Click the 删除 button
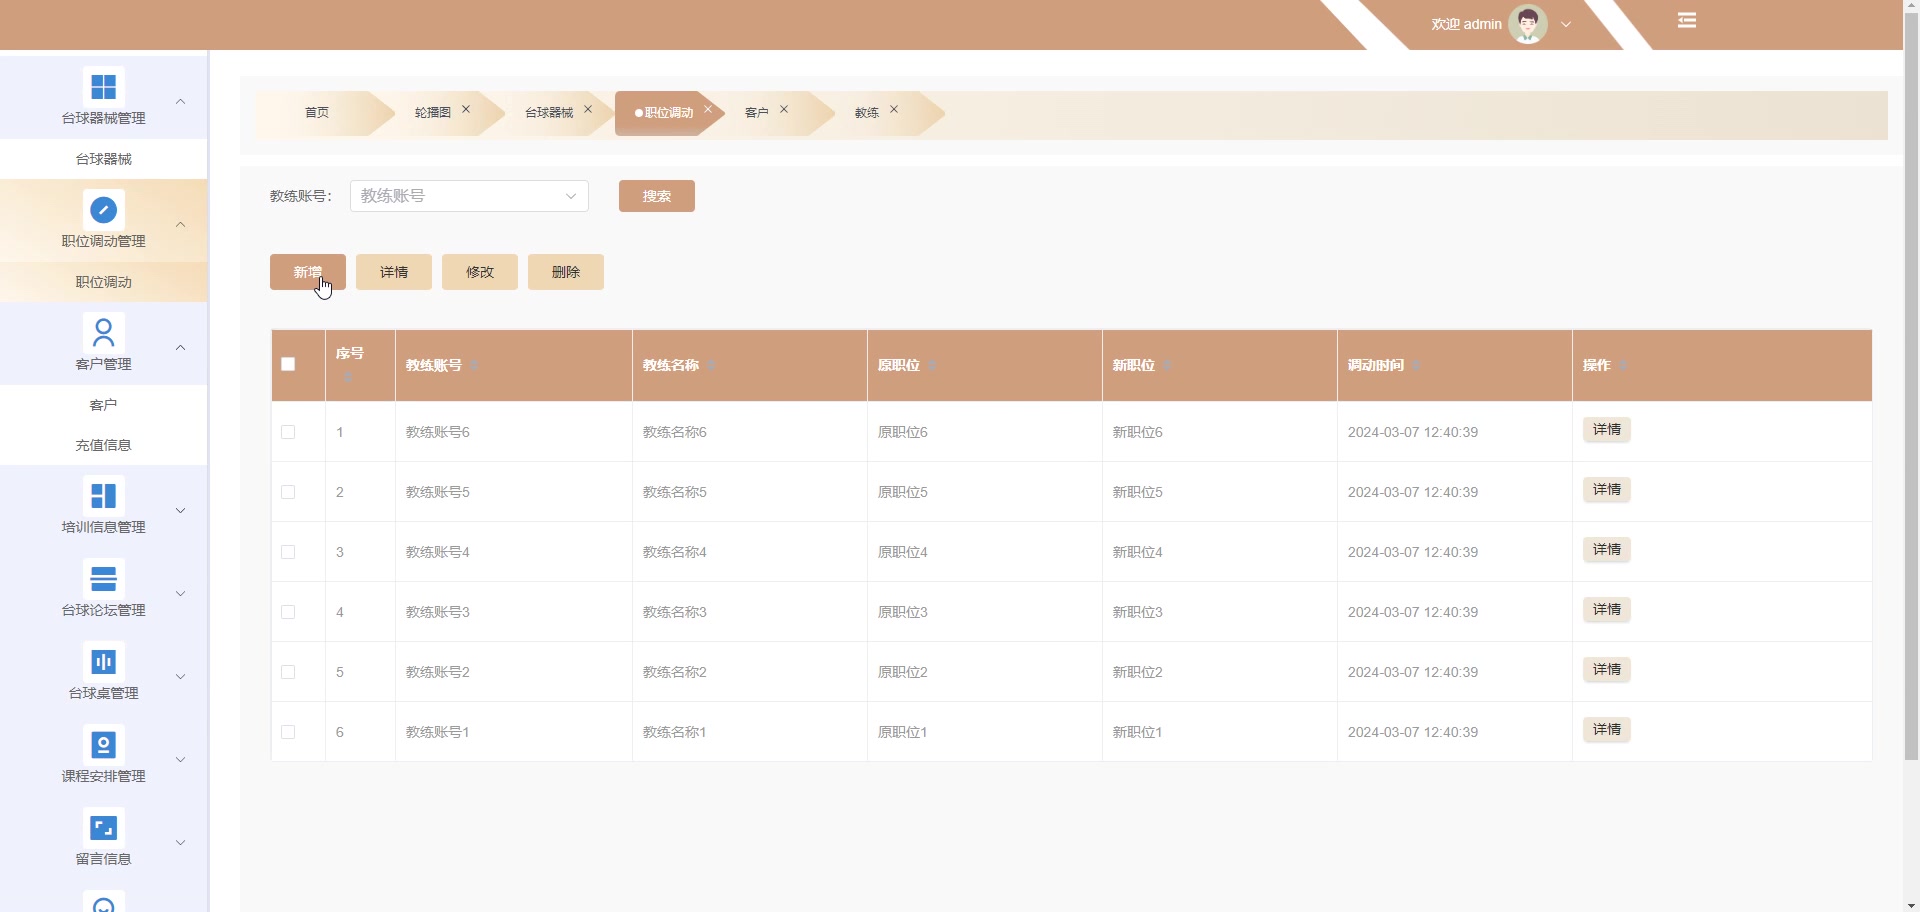This screenshot has height=912, width=1920. pyautogui.click(x=566, y=272)
